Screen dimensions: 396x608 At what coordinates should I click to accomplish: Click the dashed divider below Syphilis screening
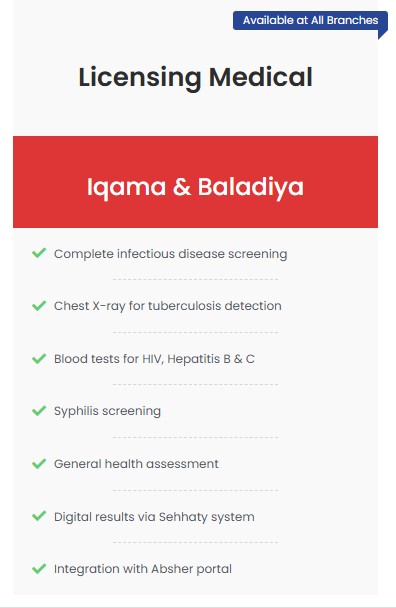point(195,437)
